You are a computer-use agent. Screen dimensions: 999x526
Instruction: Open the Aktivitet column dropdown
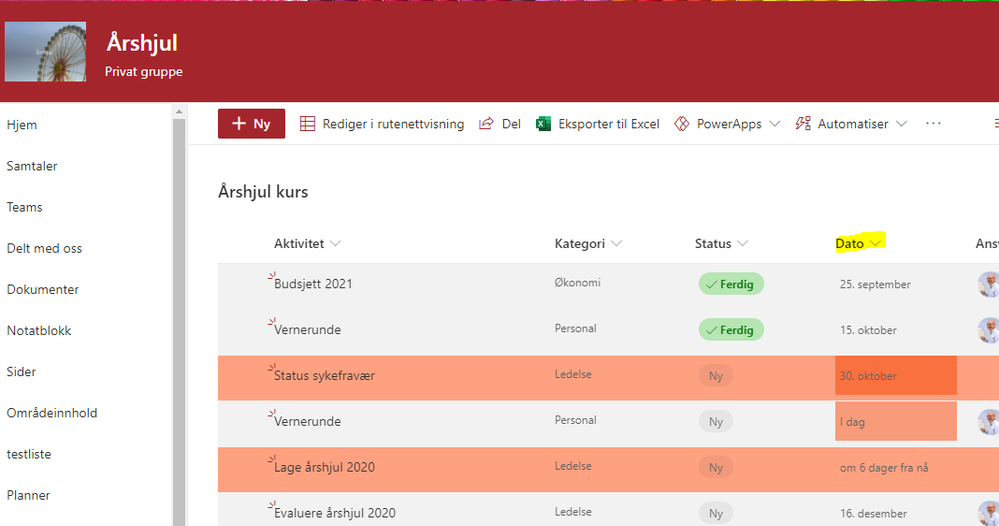pyautogui.click(x=335, y=243)
